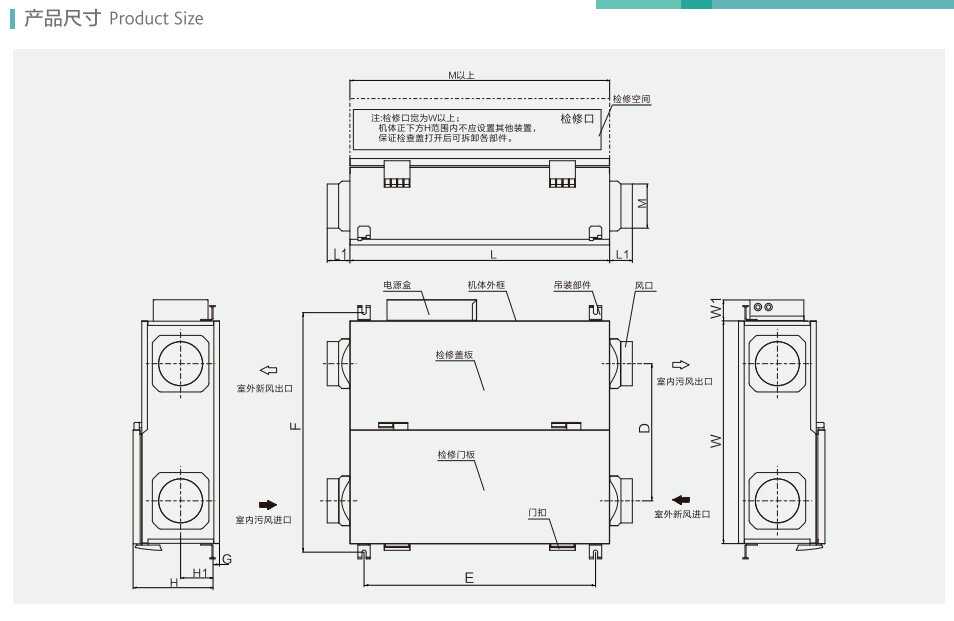Click the 检修口 text in the note box

(x=577, y=119)
